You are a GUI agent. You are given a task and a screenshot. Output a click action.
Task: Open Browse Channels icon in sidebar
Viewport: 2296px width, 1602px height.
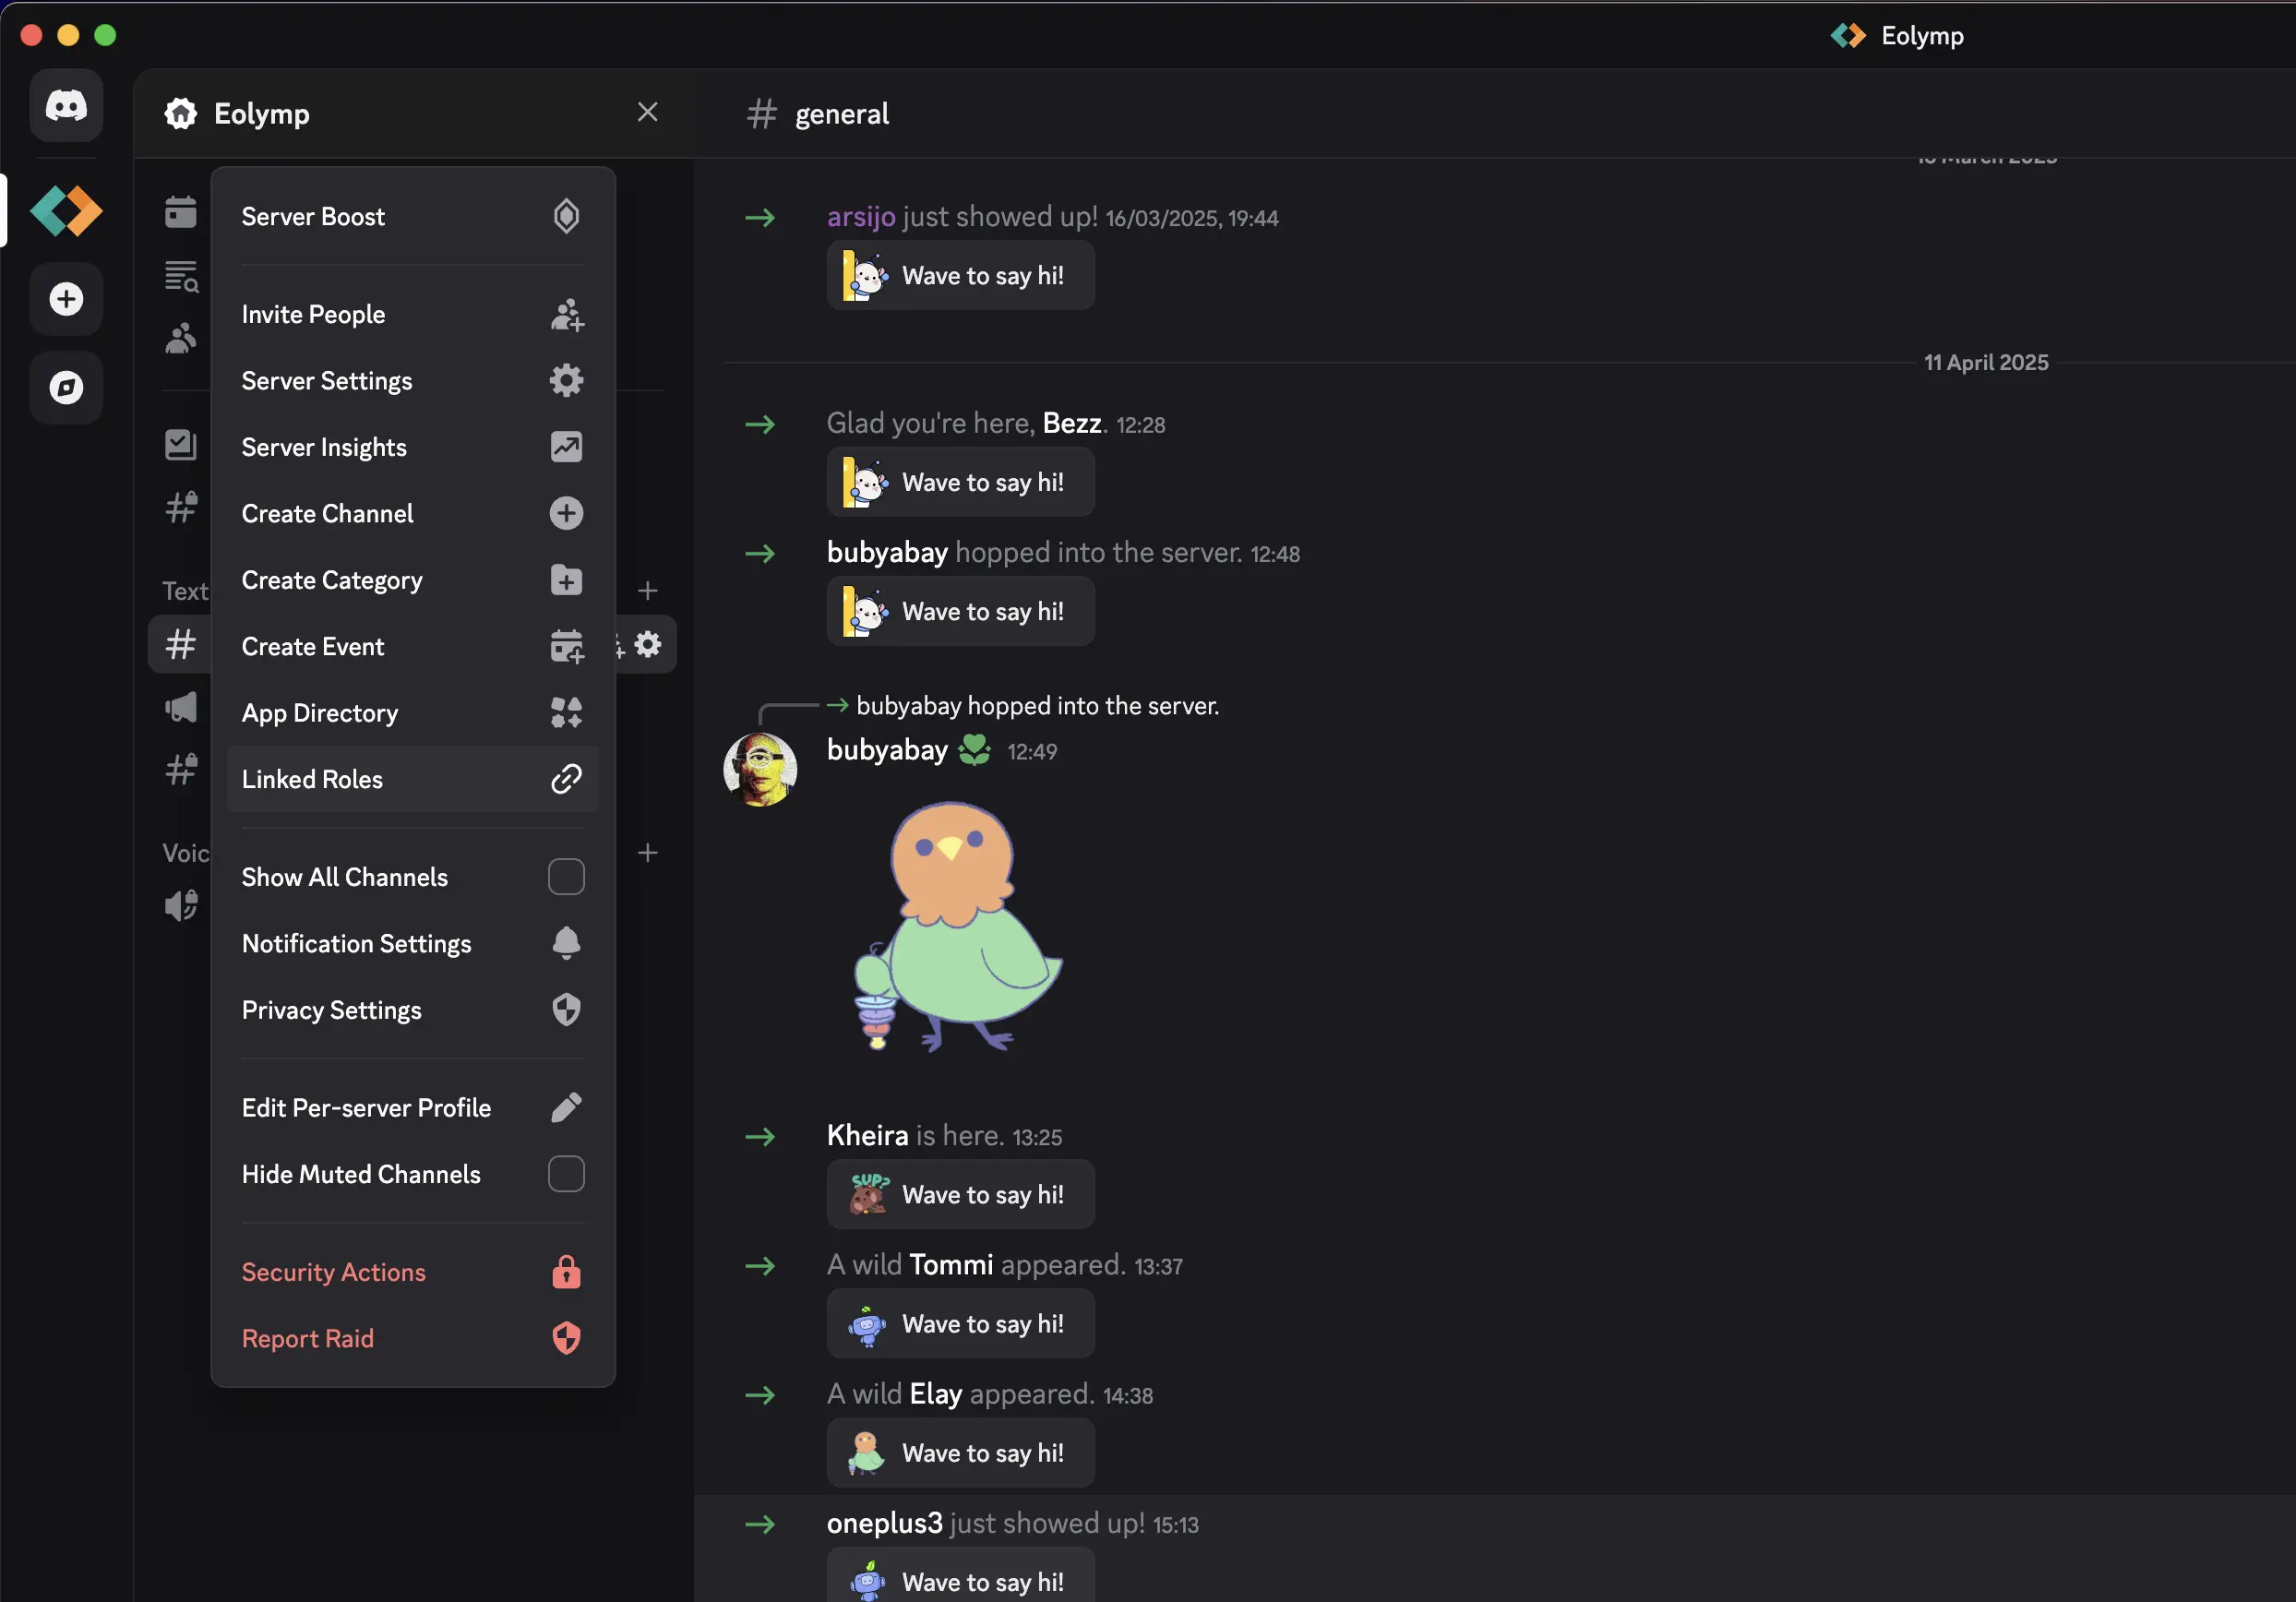point(181,276)
